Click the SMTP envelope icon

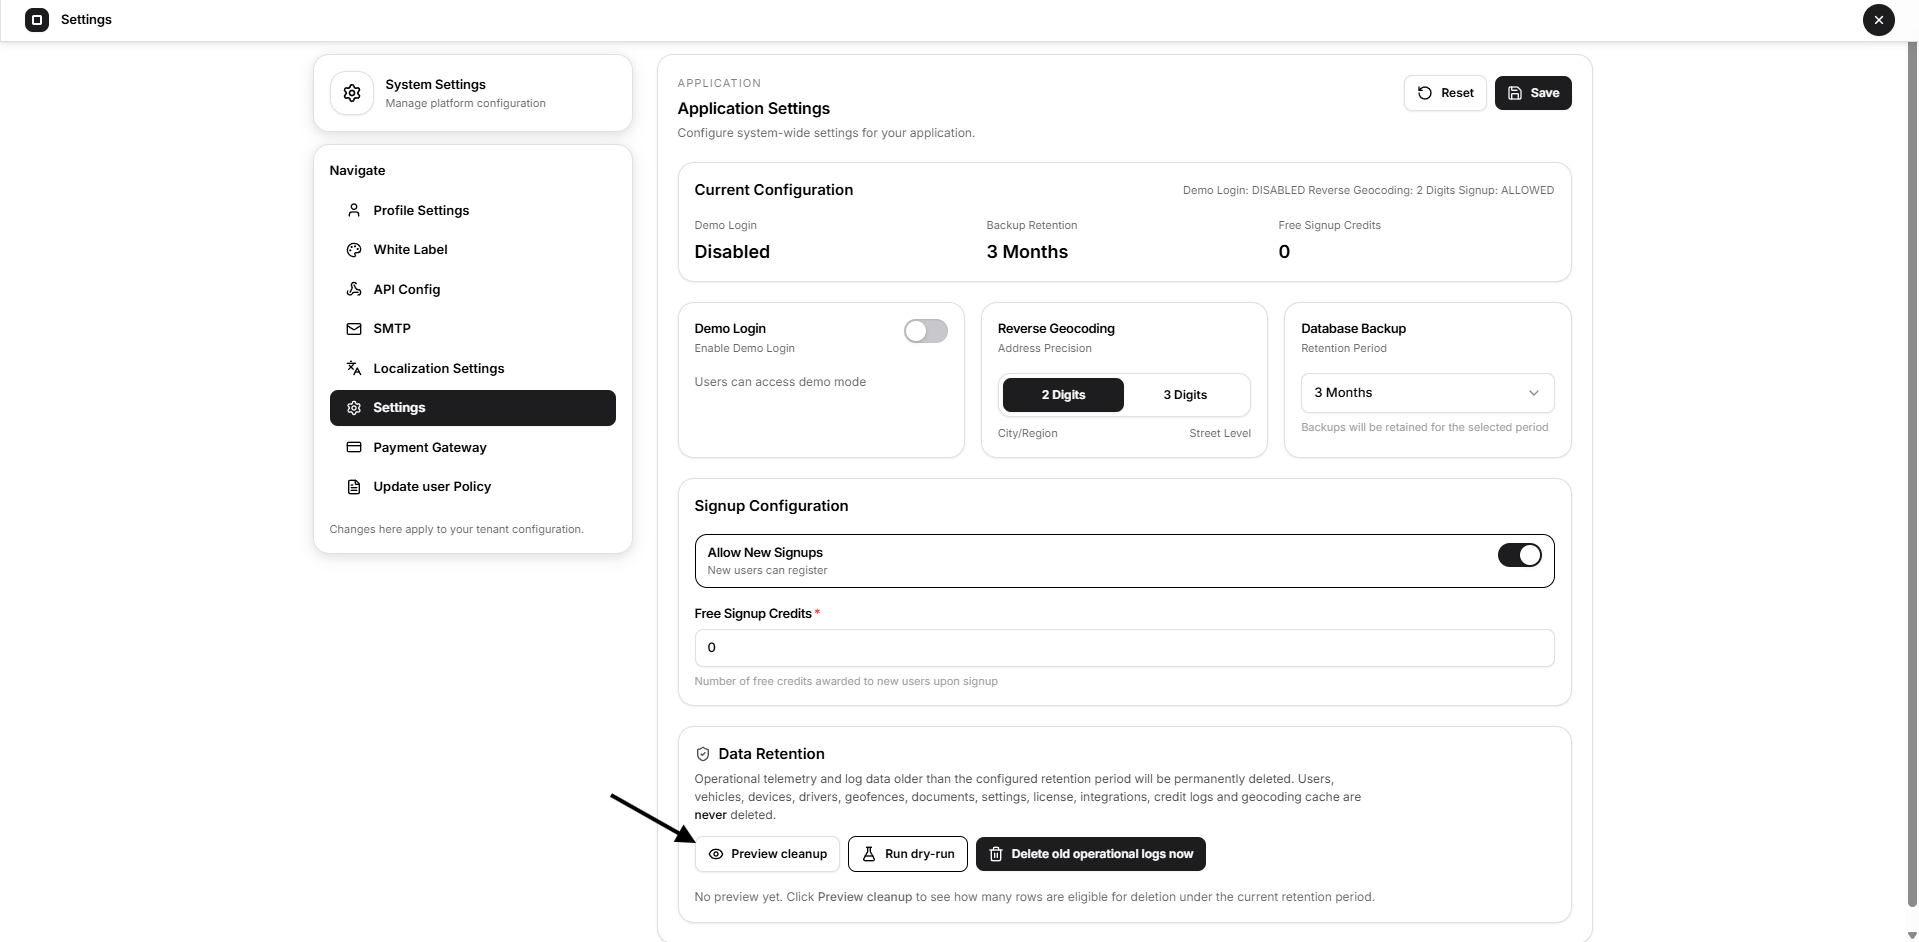(354, 329)
